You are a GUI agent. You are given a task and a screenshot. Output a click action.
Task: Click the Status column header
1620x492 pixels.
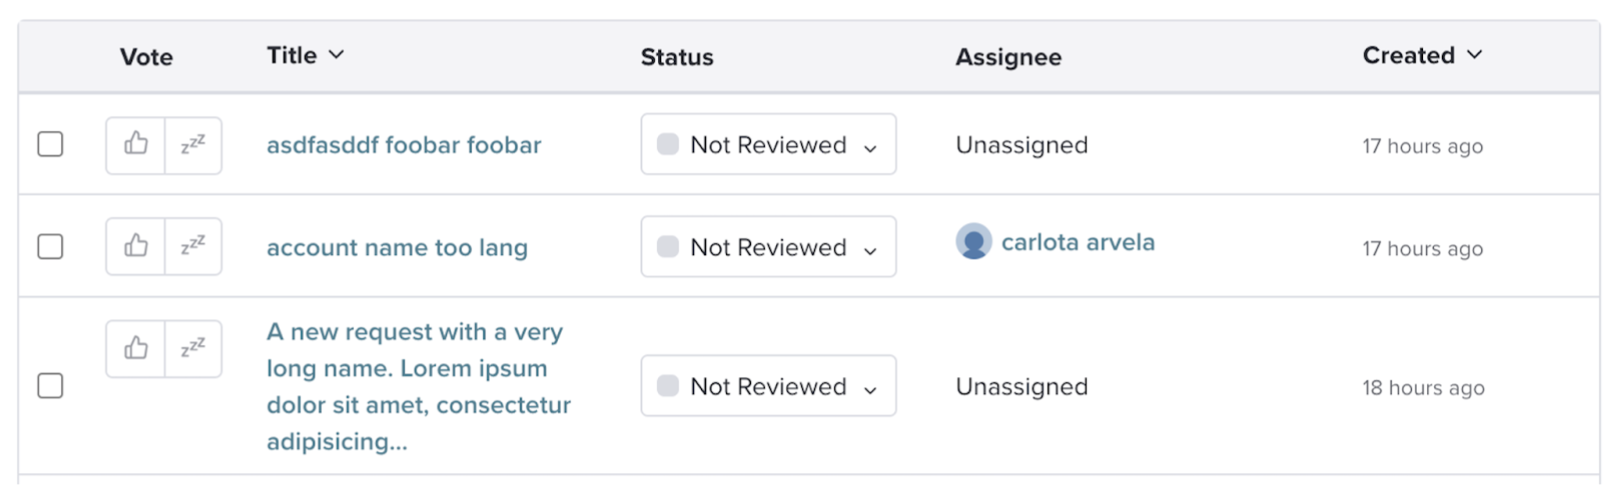(677, 57)
